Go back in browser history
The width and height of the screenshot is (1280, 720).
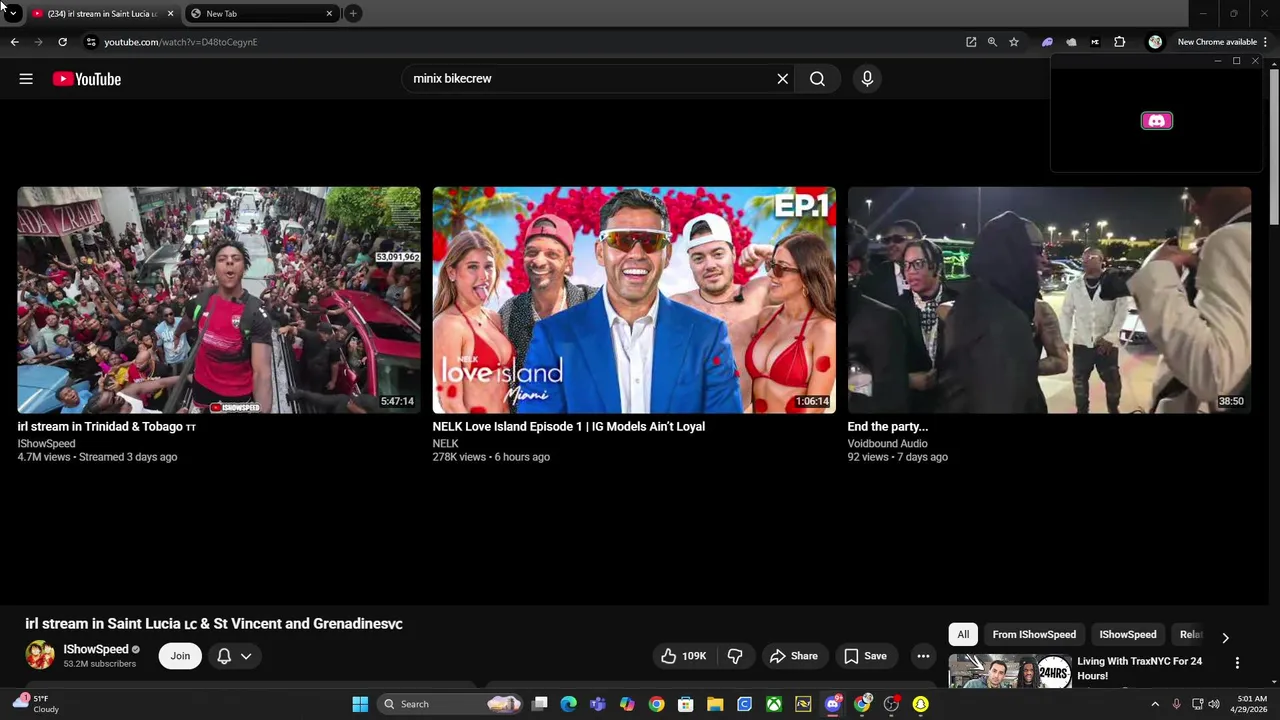(14, 42)
